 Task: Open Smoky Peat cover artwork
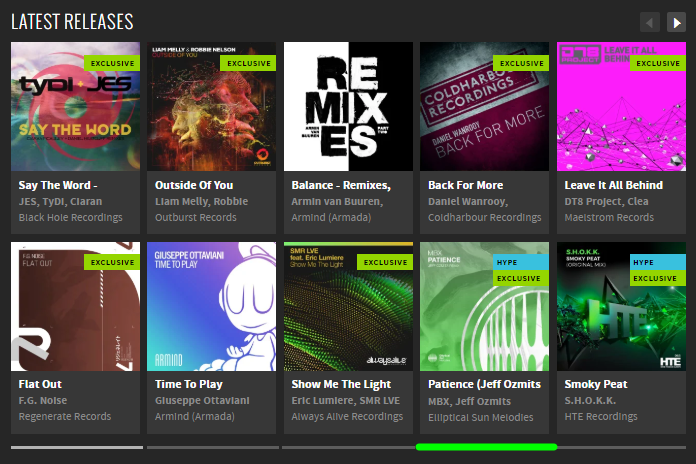click(621, 306)
